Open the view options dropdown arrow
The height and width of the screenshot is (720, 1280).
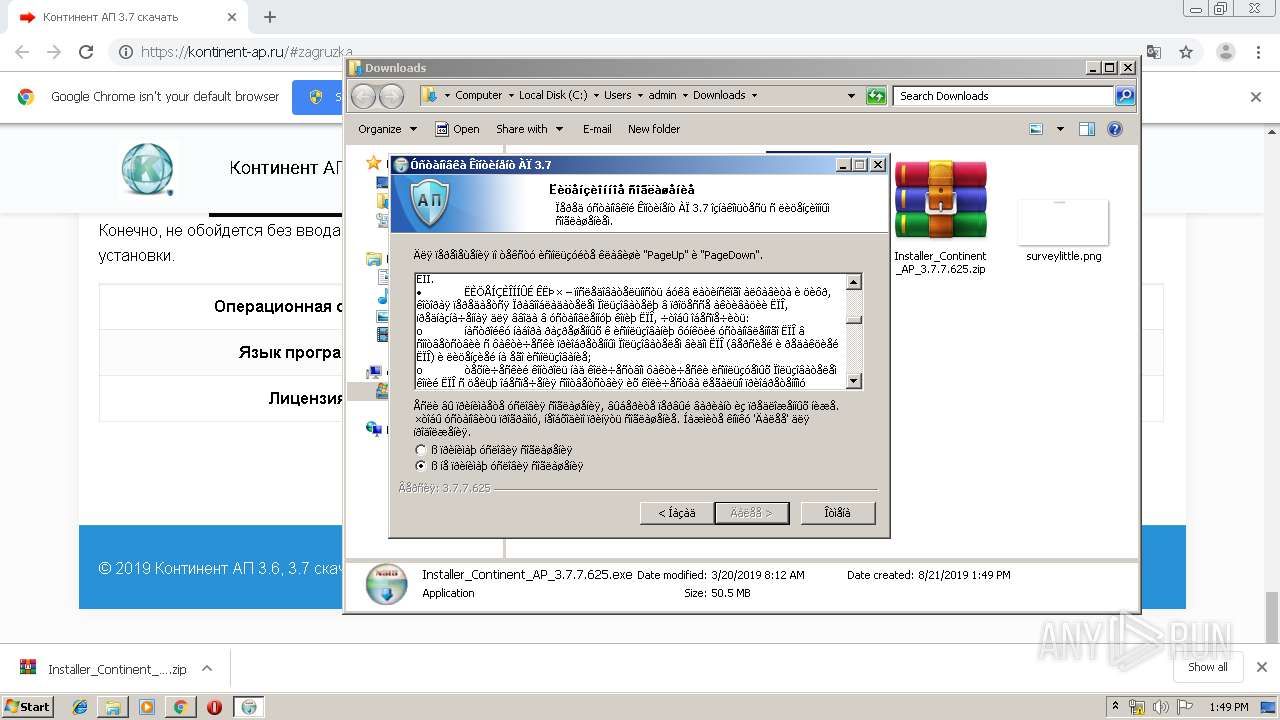tap(1060, 129)
